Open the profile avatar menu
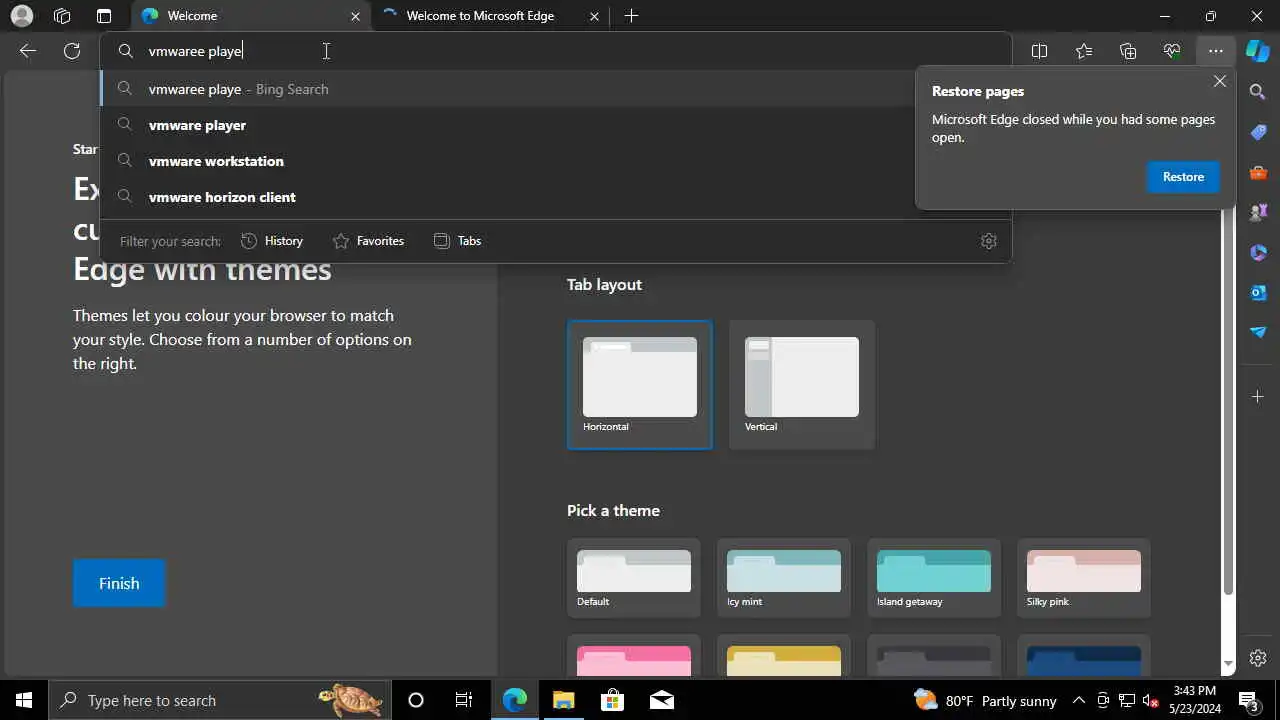Image resolution: width=1280 pixels, height=720 pixels. coord(21,16)
